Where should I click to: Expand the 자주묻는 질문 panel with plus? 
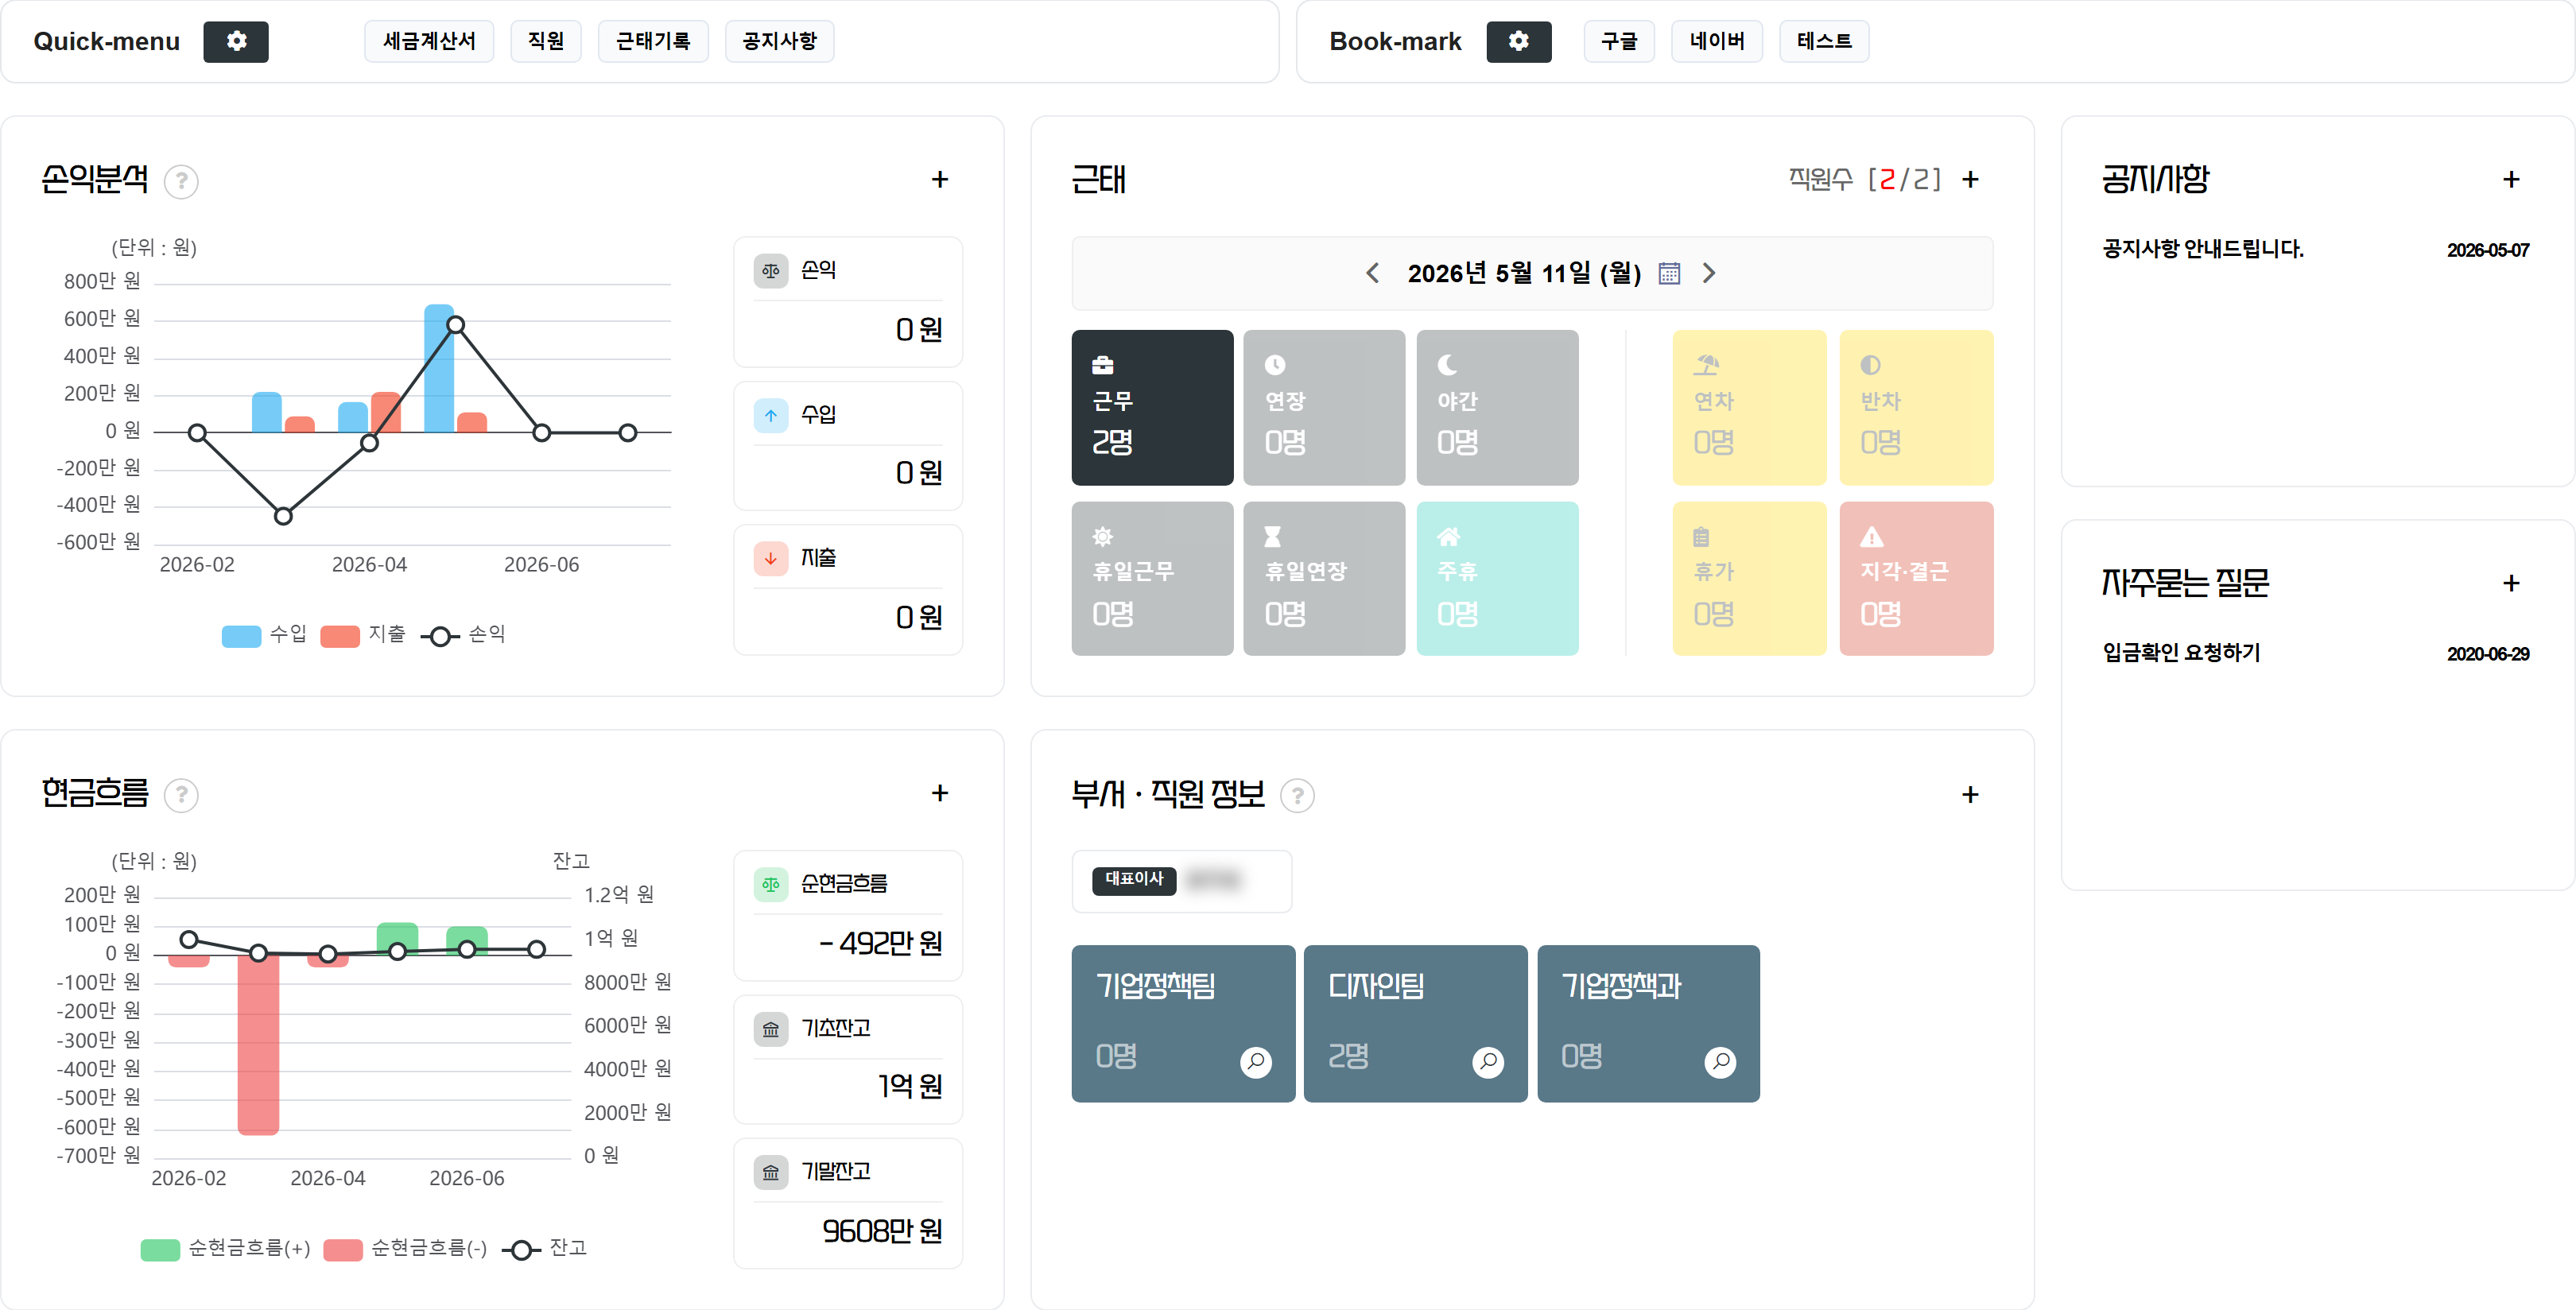(2510, 583)
